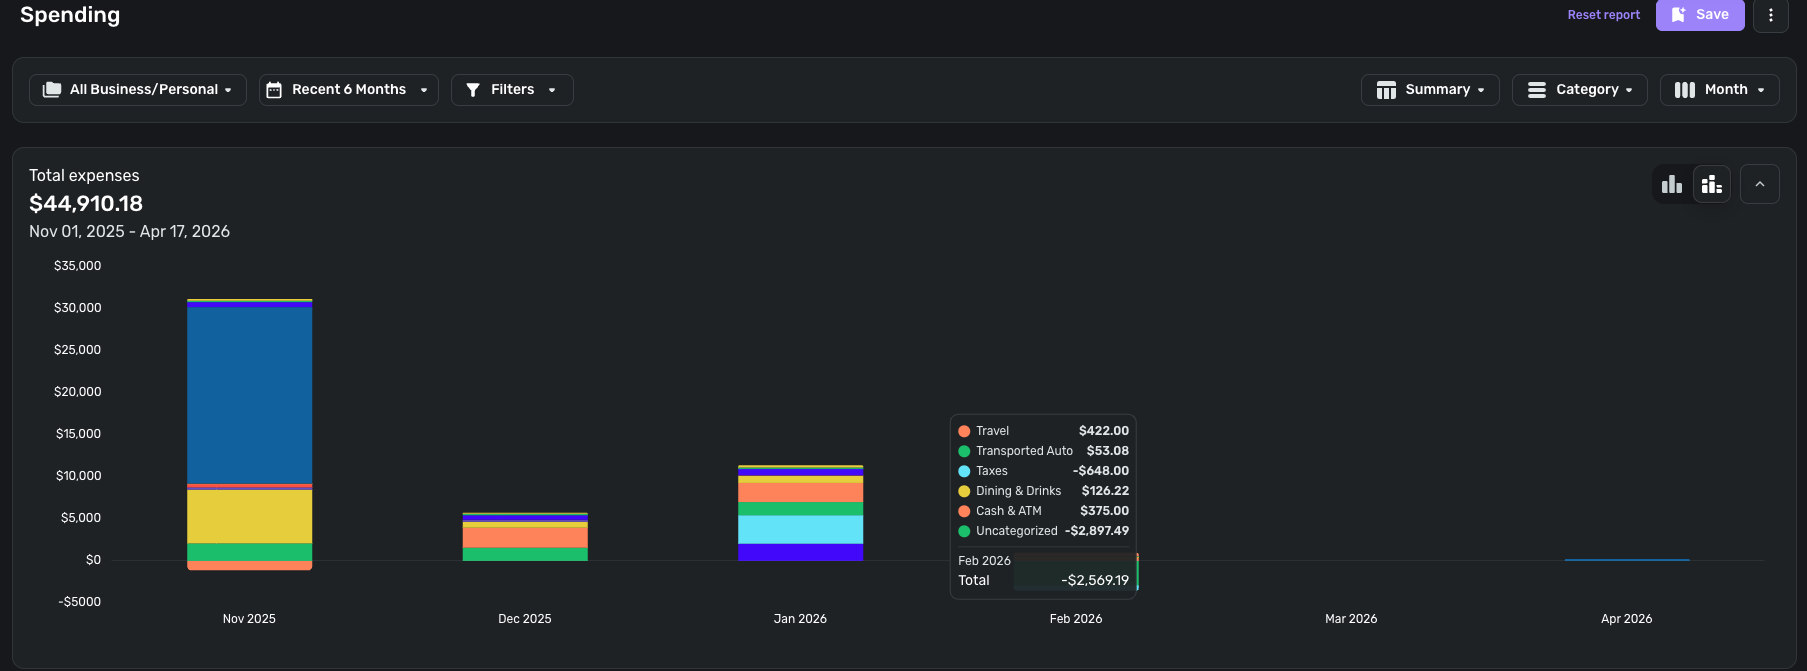Click the dark blue segment in Nov 2025 bar
1807x671 pixels.
pyautogui.click(x=250, y=395)
